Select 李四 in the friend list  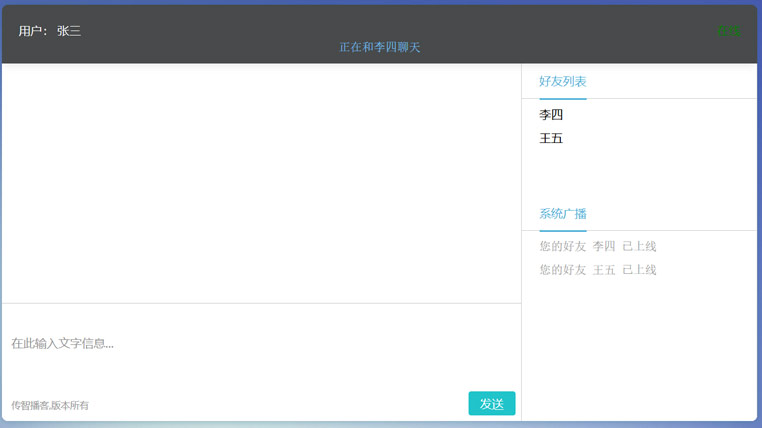click(x=551, y=115)
